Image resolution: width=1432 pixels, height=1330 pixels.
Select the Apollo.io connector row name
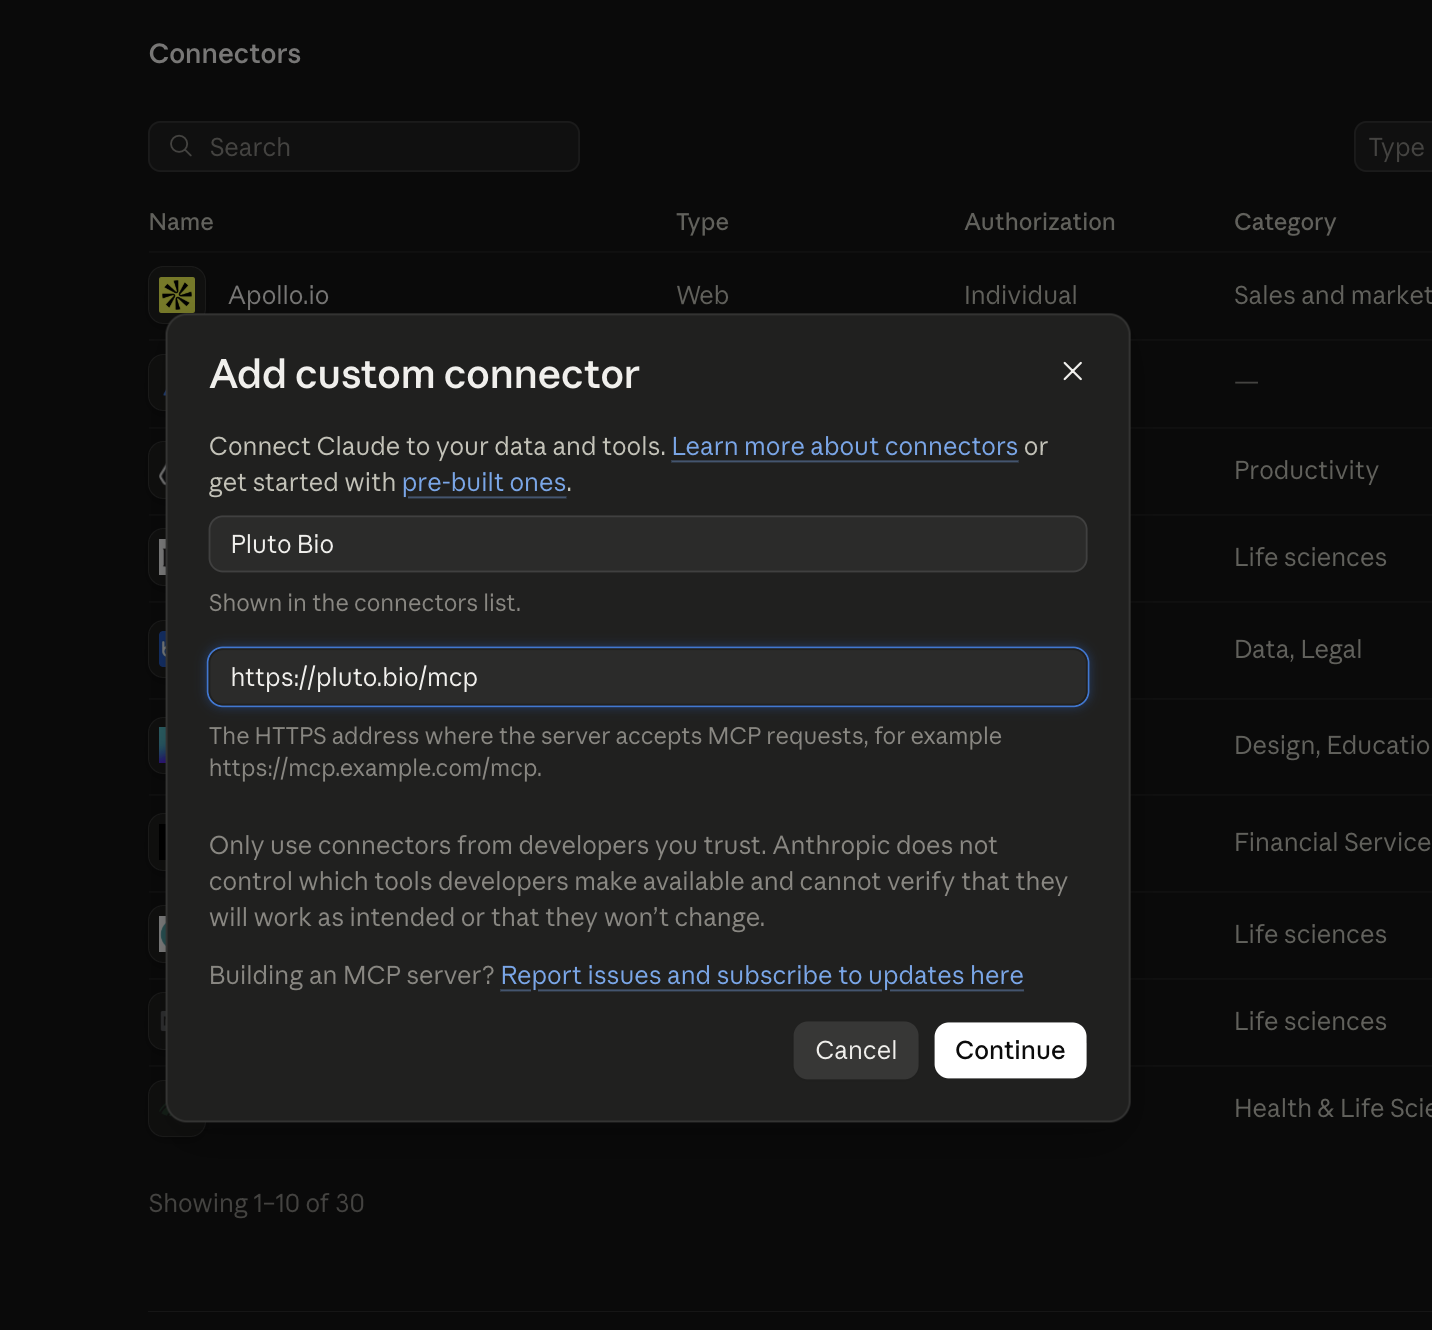point(278,295)
